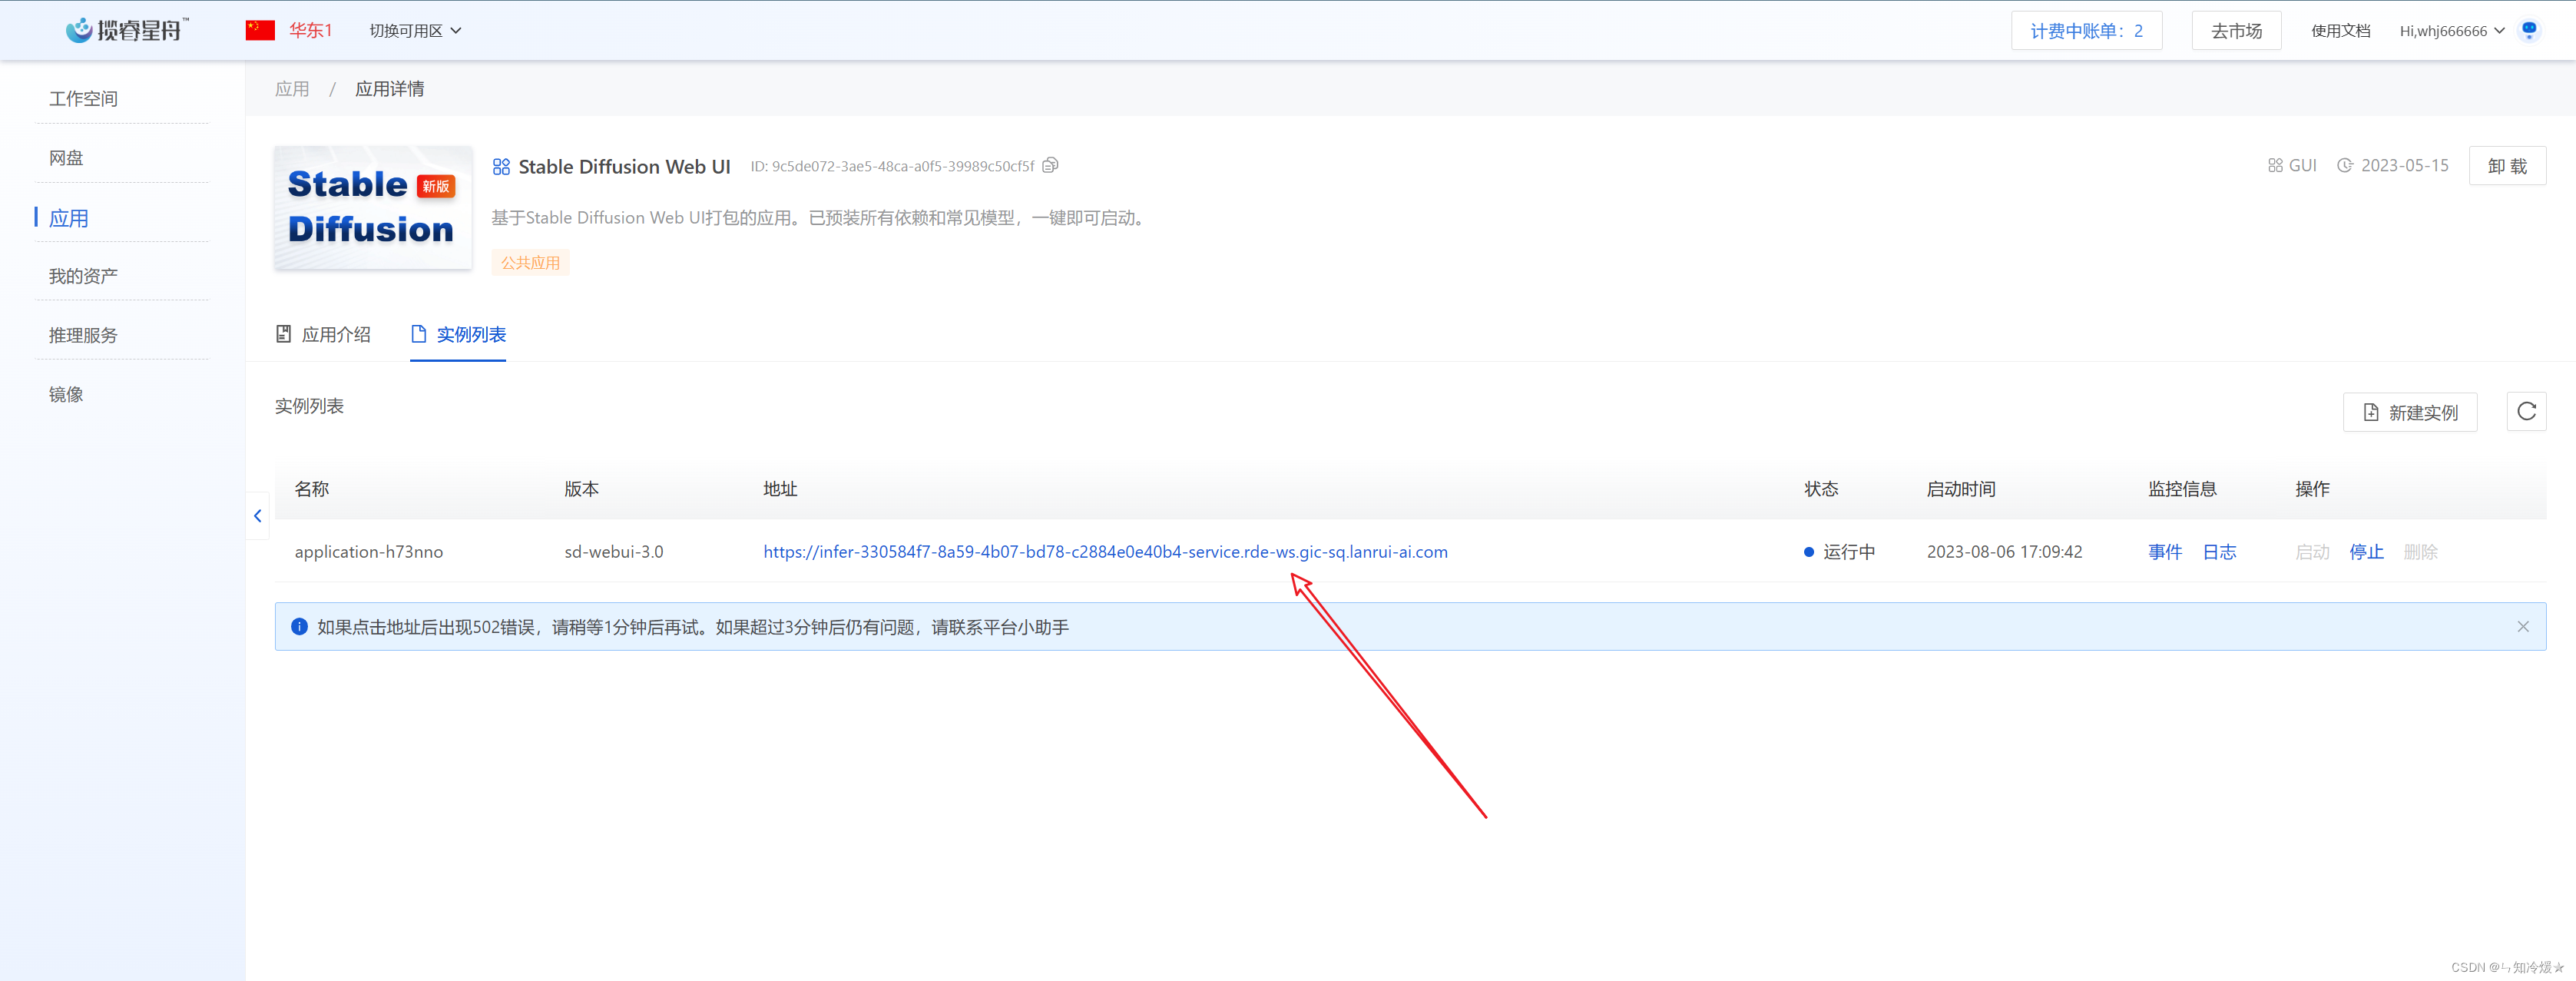2576x981 pixels.
Task: Click the 状态 column header
Action: tap(1820, 489)
